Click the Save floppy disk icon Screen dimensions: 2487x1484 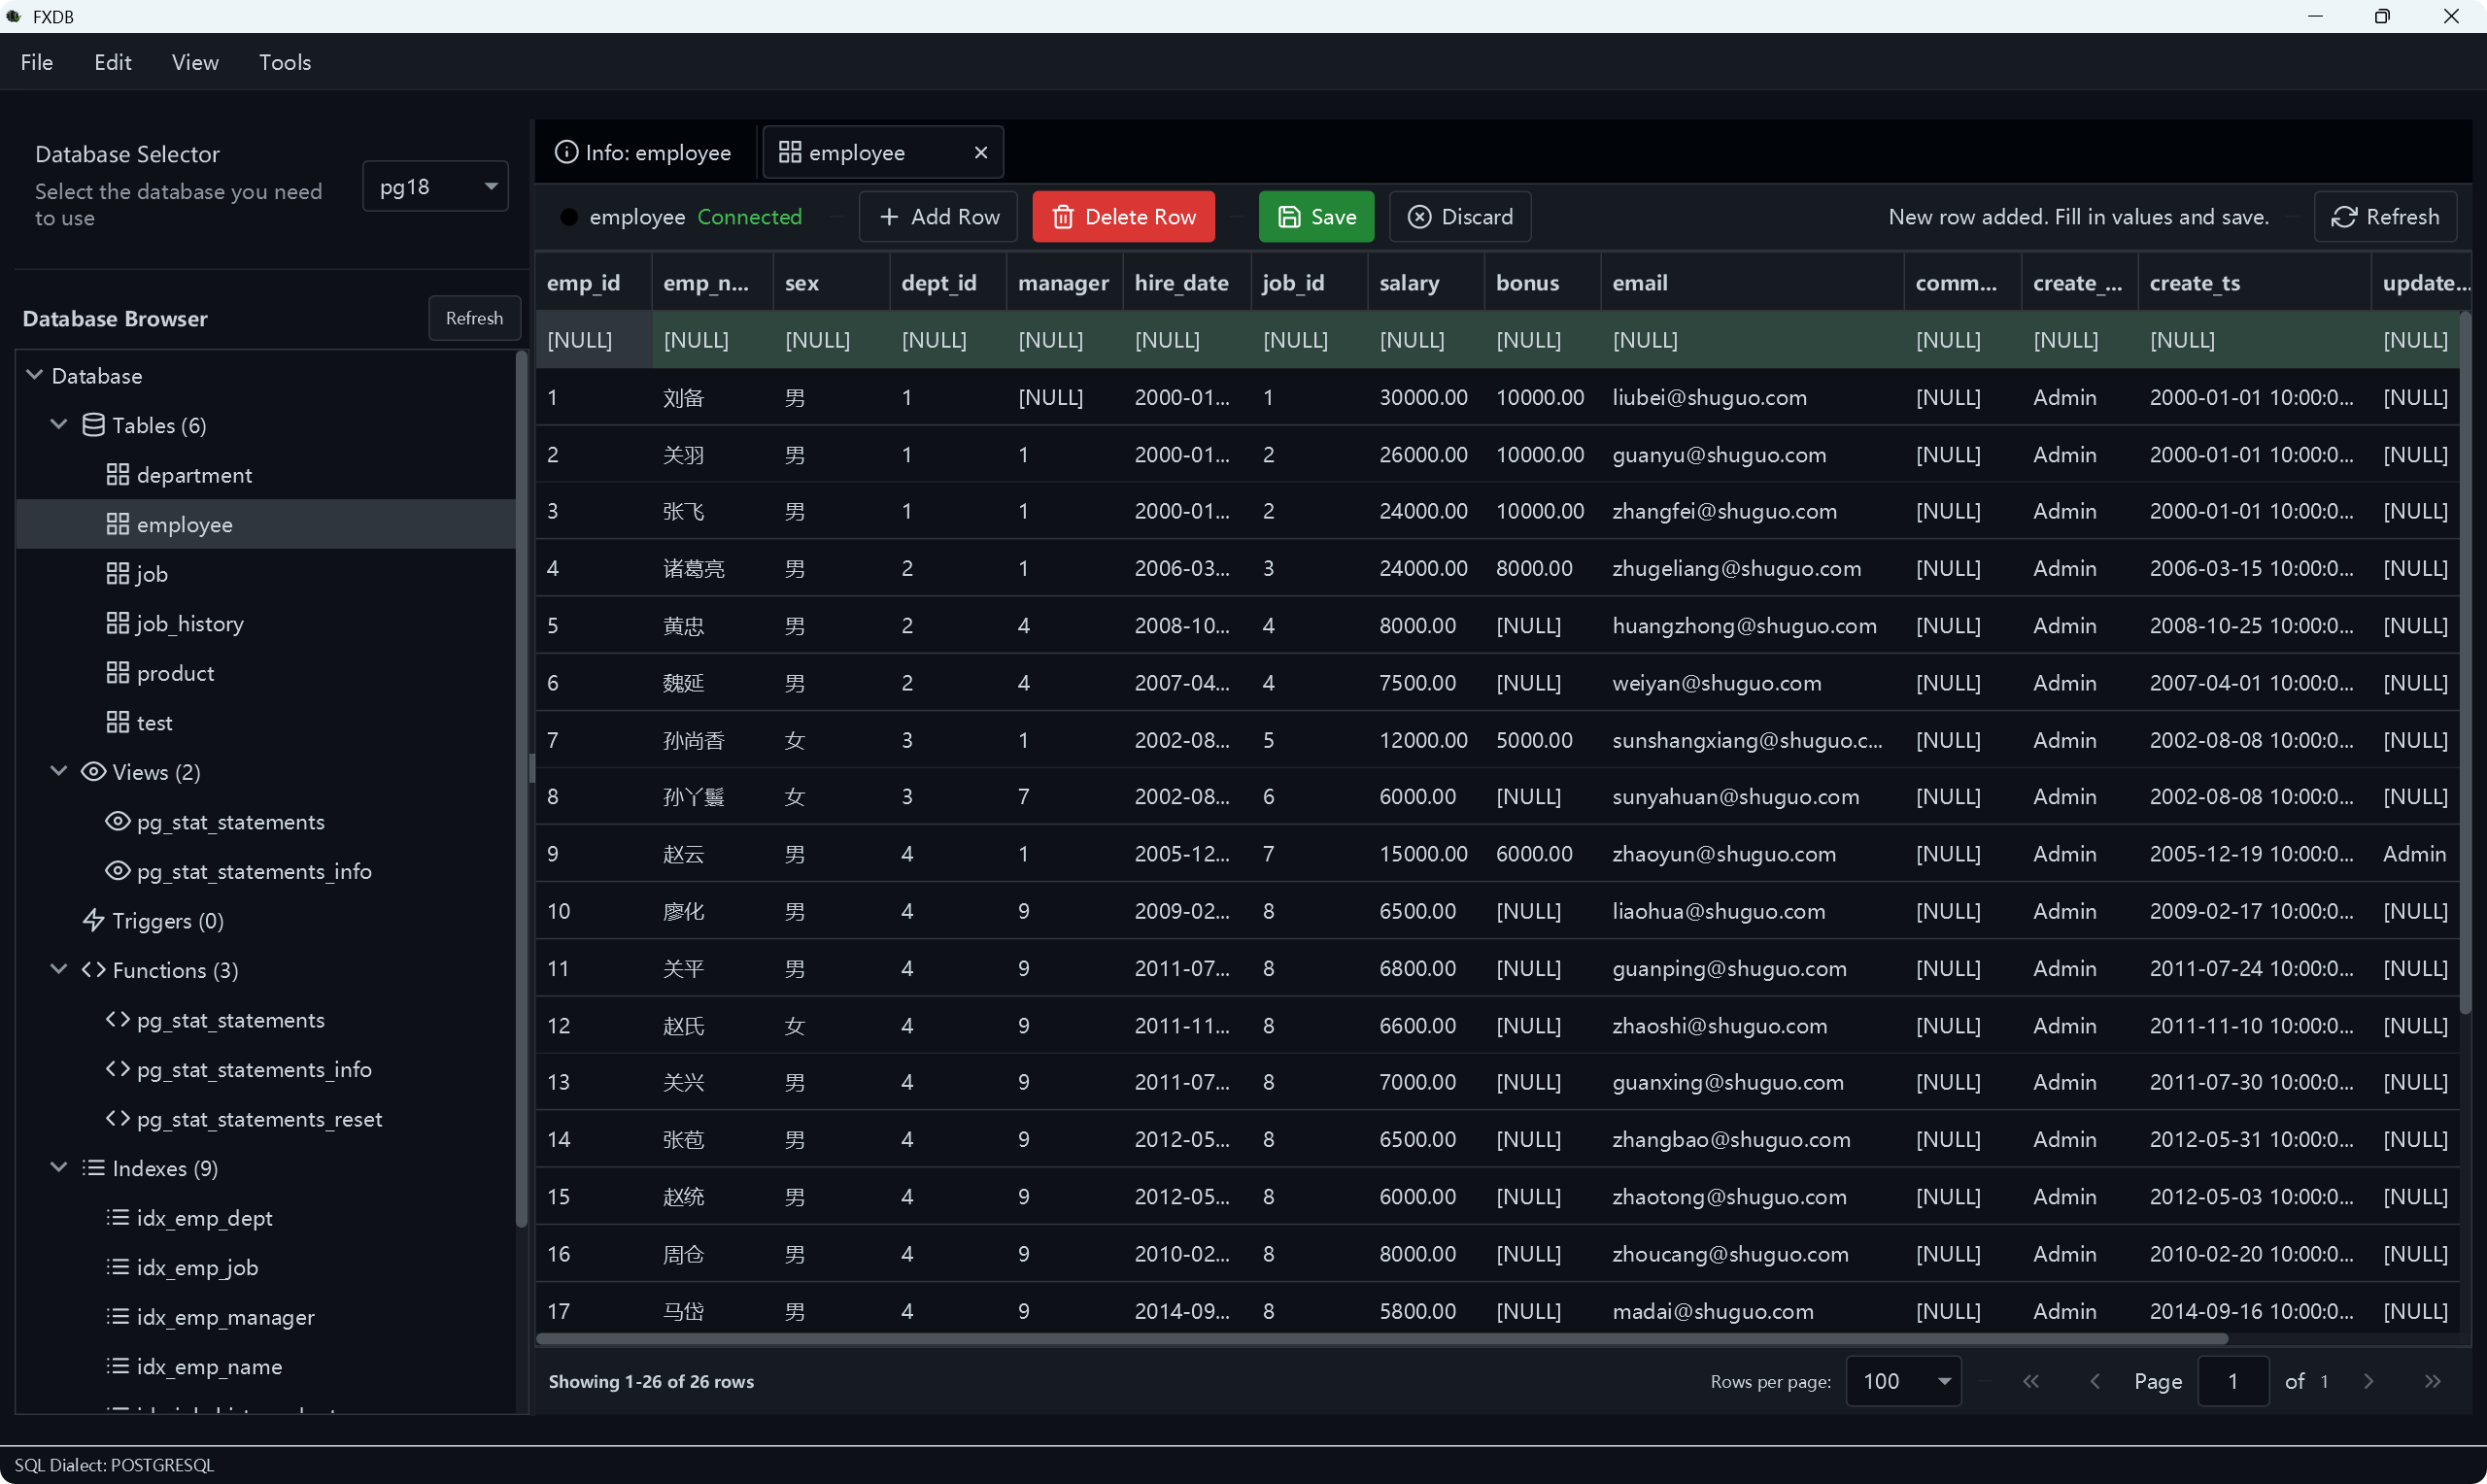point(1289,217)
